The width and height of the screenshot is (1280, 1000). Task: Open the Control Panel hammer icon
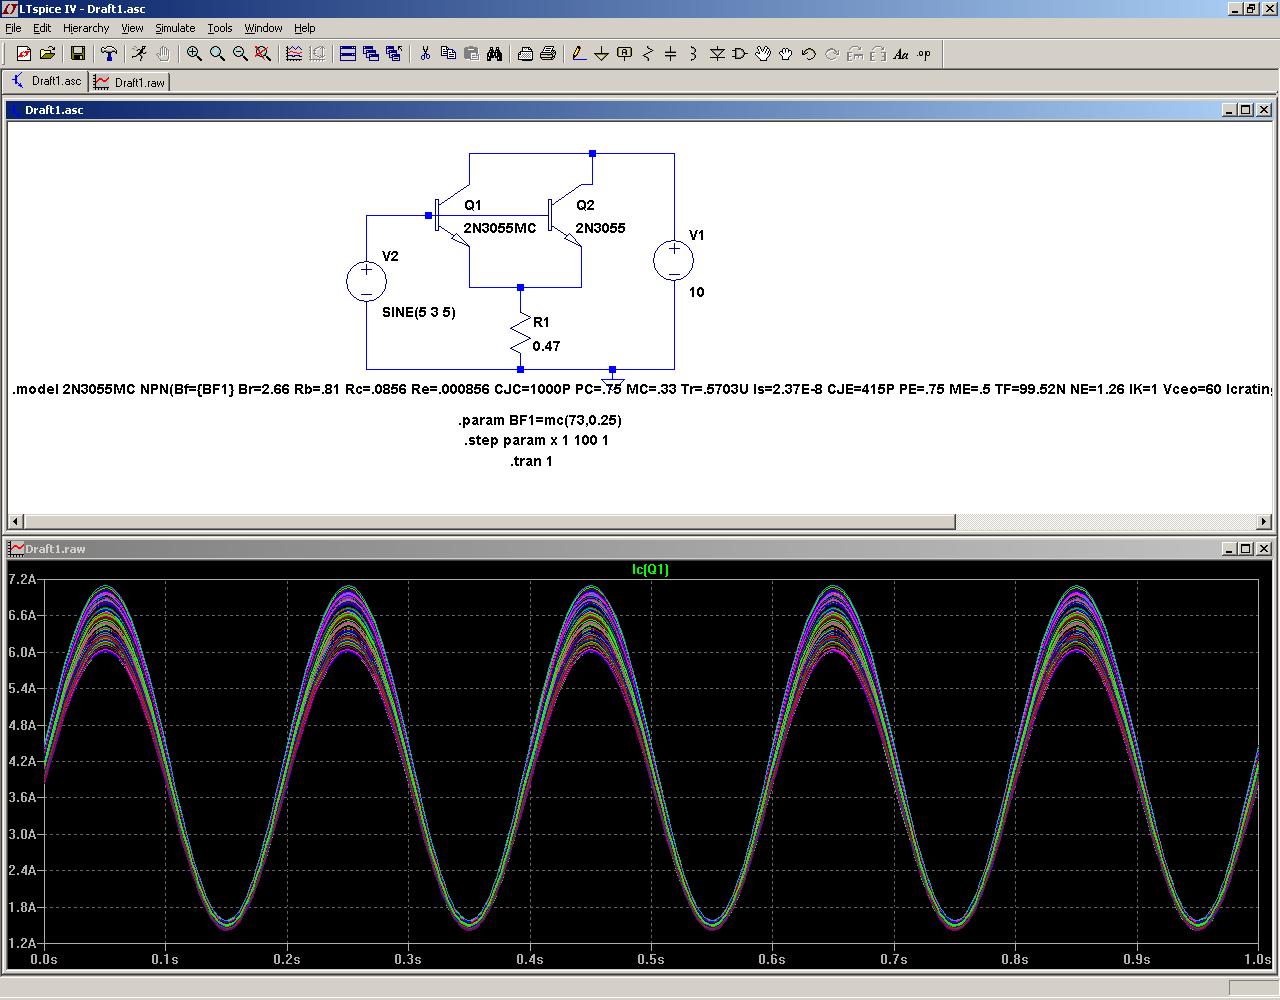pos(109,54)
